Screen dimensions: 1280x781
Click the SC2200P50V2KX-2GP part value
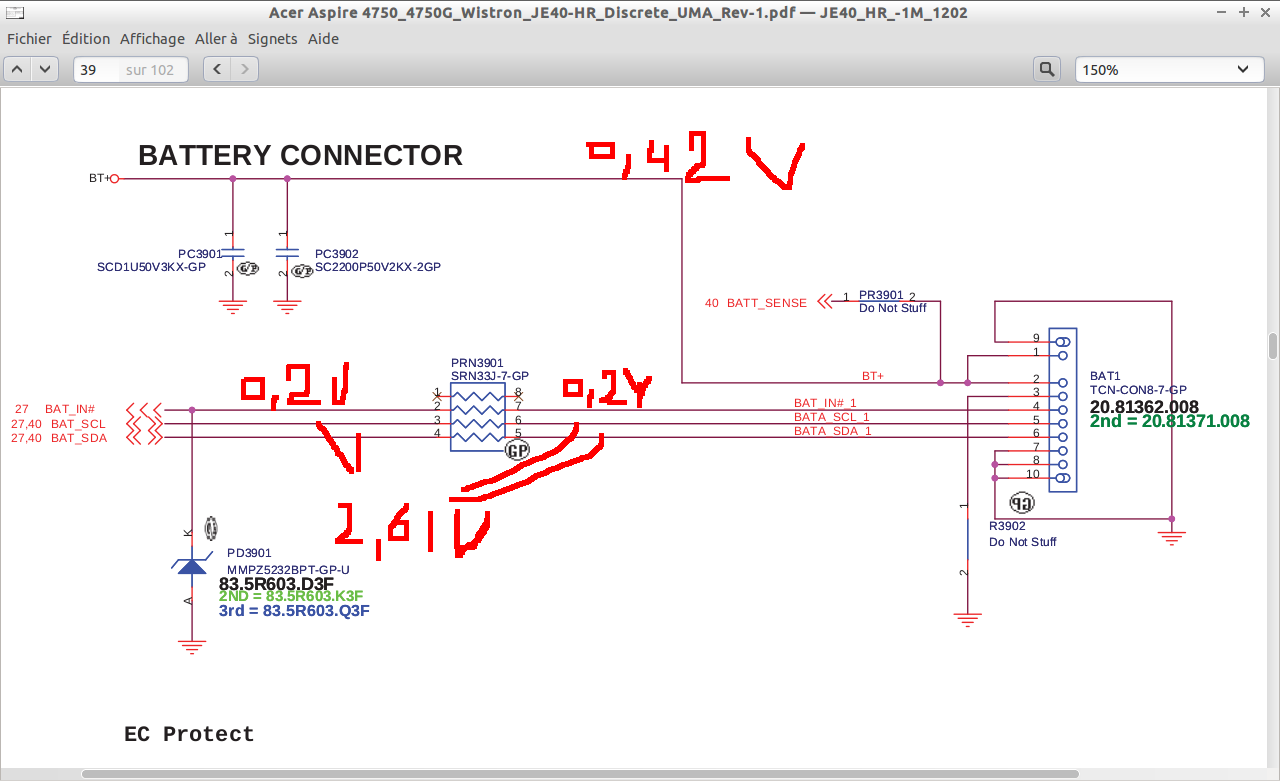377,267
